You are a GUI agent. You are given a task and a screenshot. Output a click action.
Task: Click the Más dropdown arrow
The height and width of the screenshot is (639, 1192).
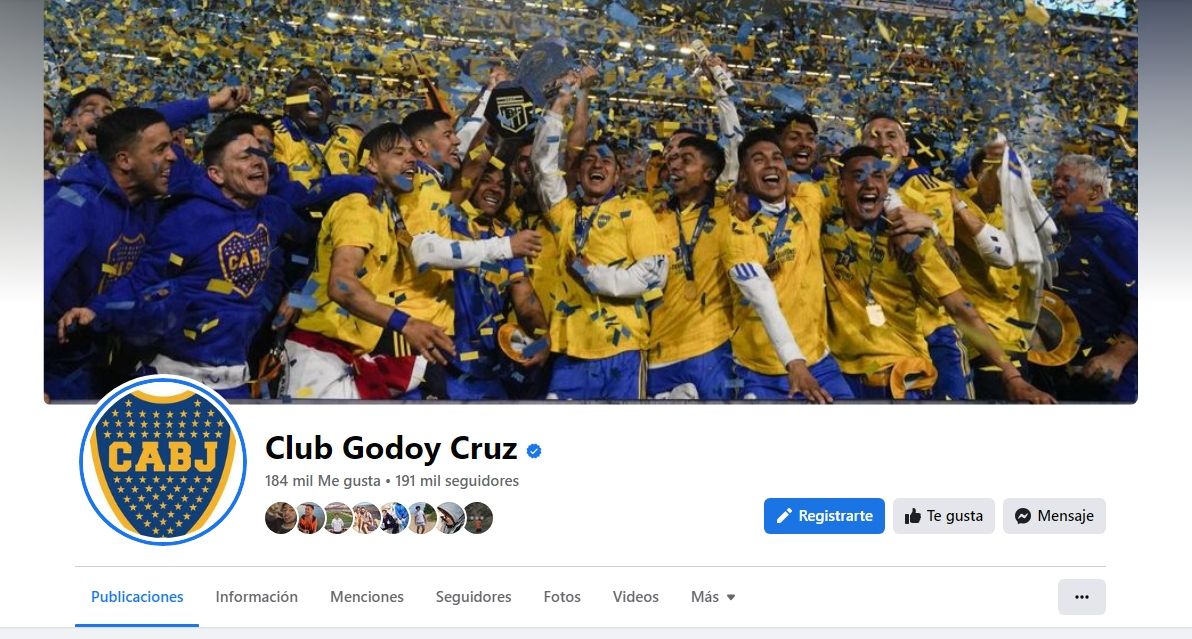731,598
